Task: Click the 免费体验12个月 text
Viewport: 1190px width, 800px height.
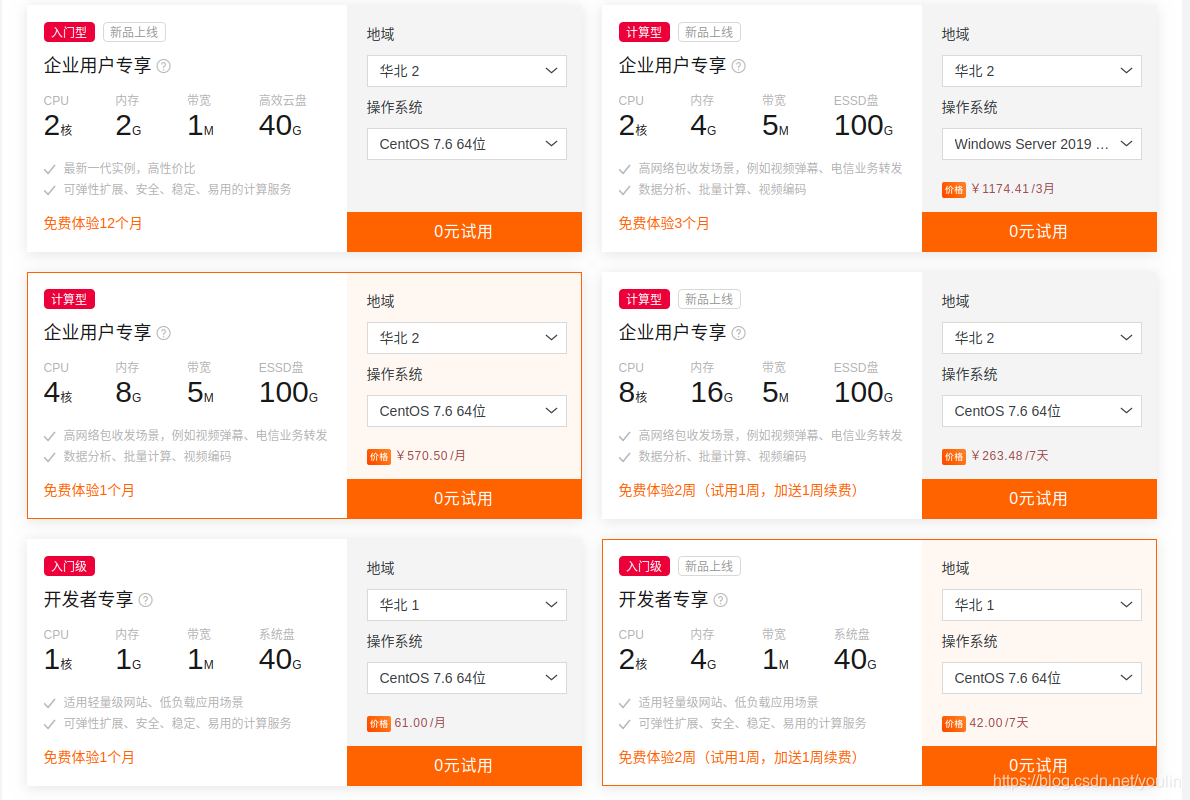Action: click(93, 223)
